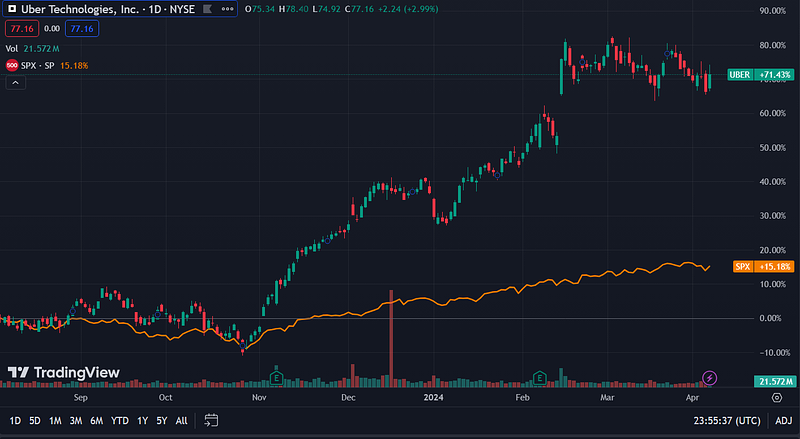Click the orange SPX +15.18% scale label
Viewport: 800px width, 439px height.
tap(763, 266)
